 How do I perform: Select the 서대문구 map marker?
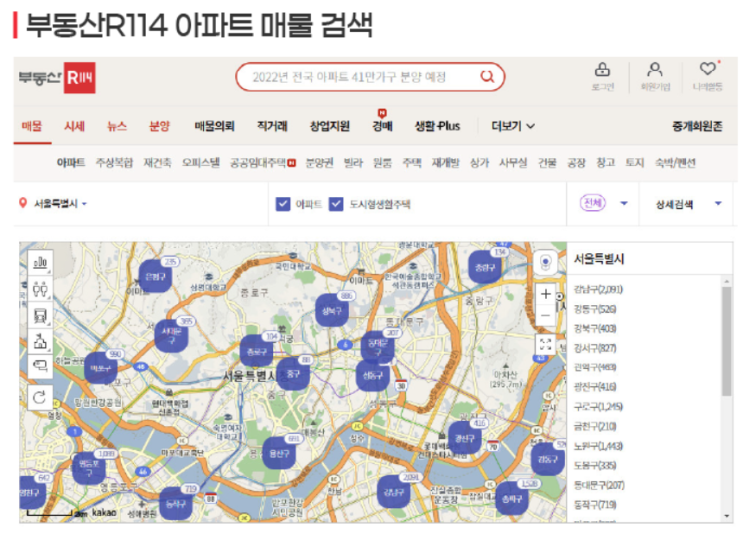coord(171,335)
